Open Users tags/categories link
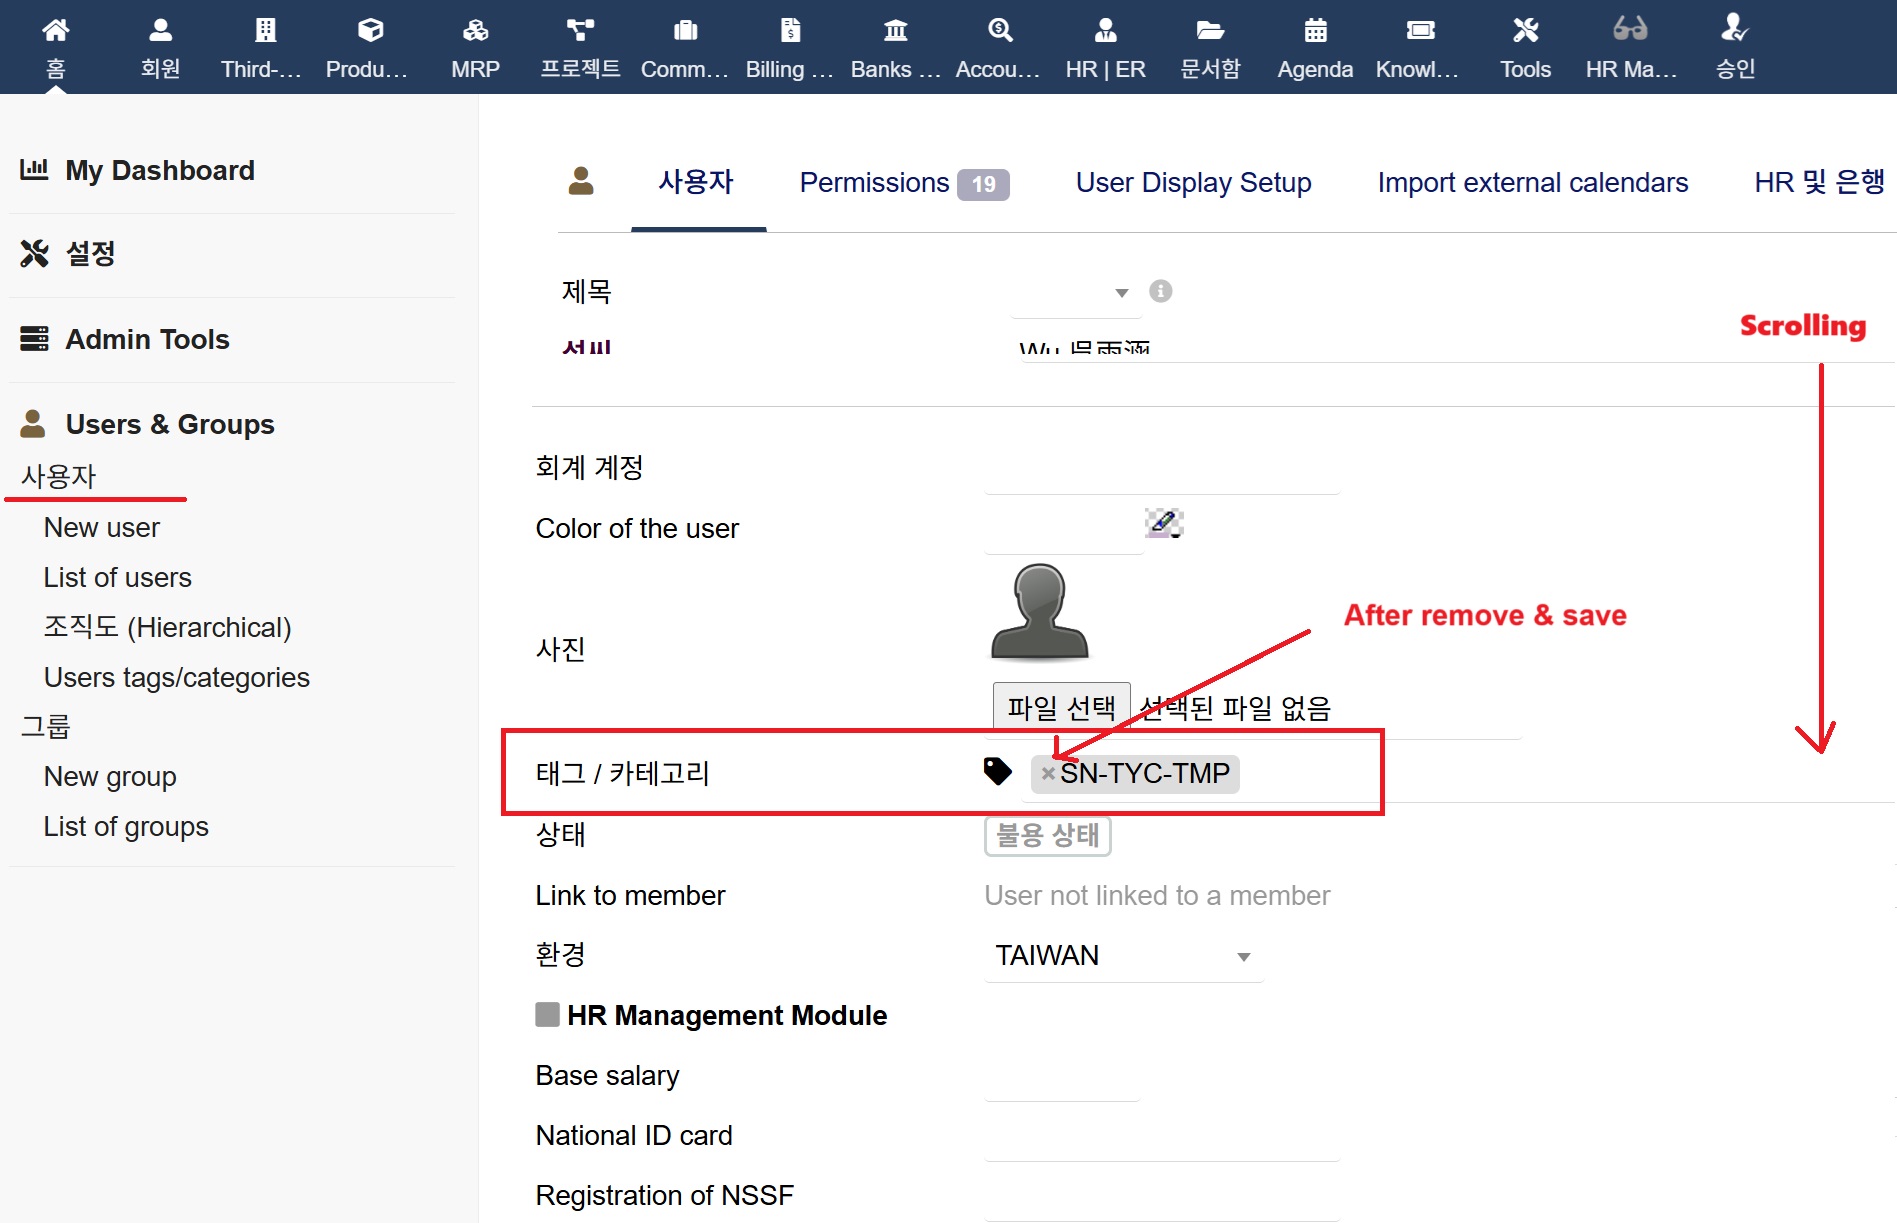Viewport: 1897px width, 1223px height. pyautogui.click(x=176, y=678)
